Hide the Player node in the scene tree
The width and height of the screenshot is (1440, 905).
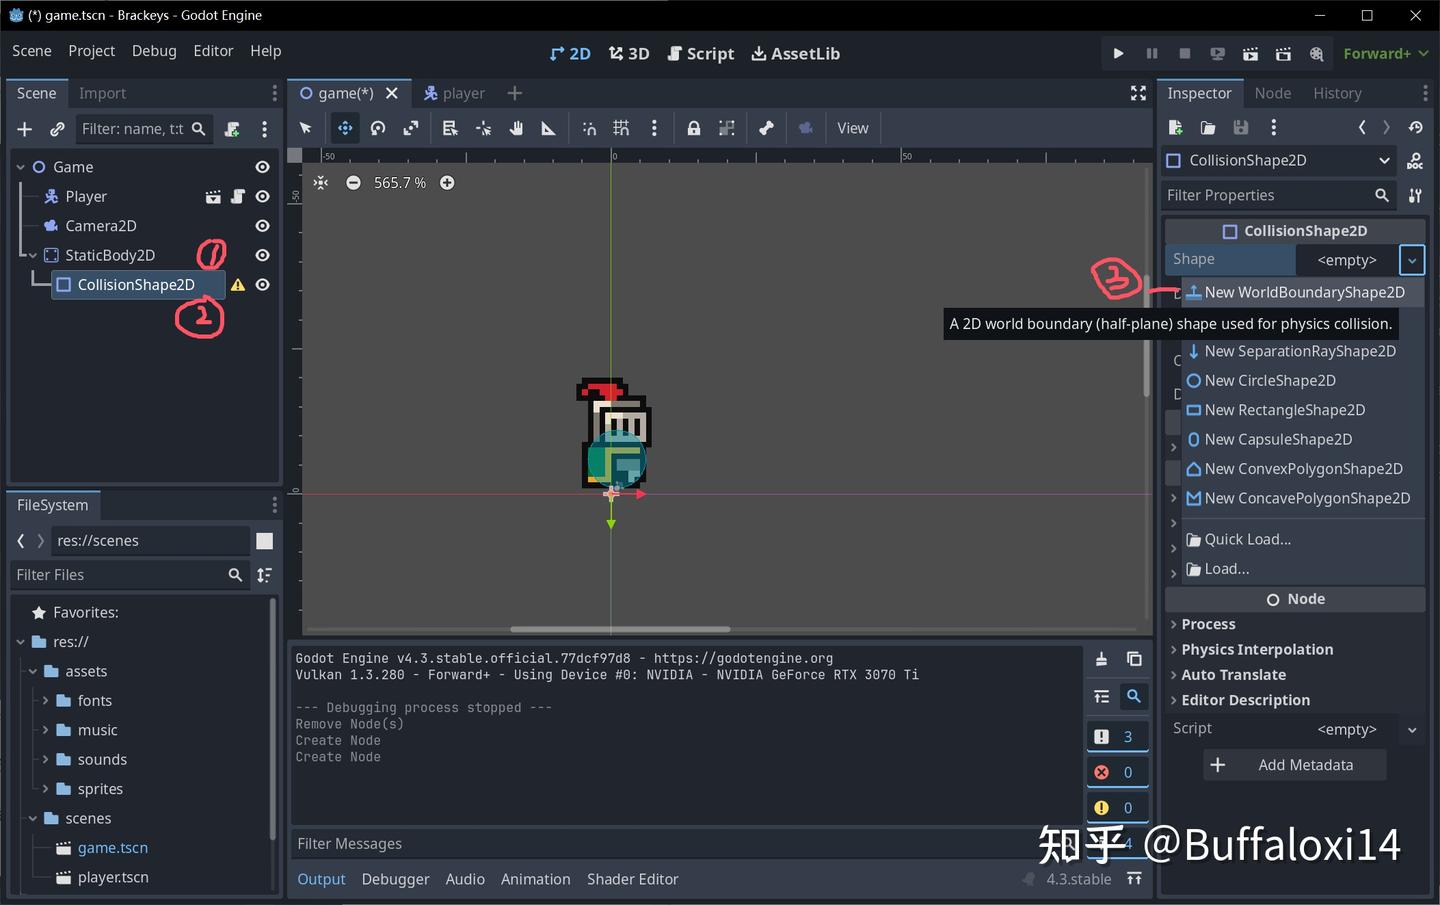[261, 196]
